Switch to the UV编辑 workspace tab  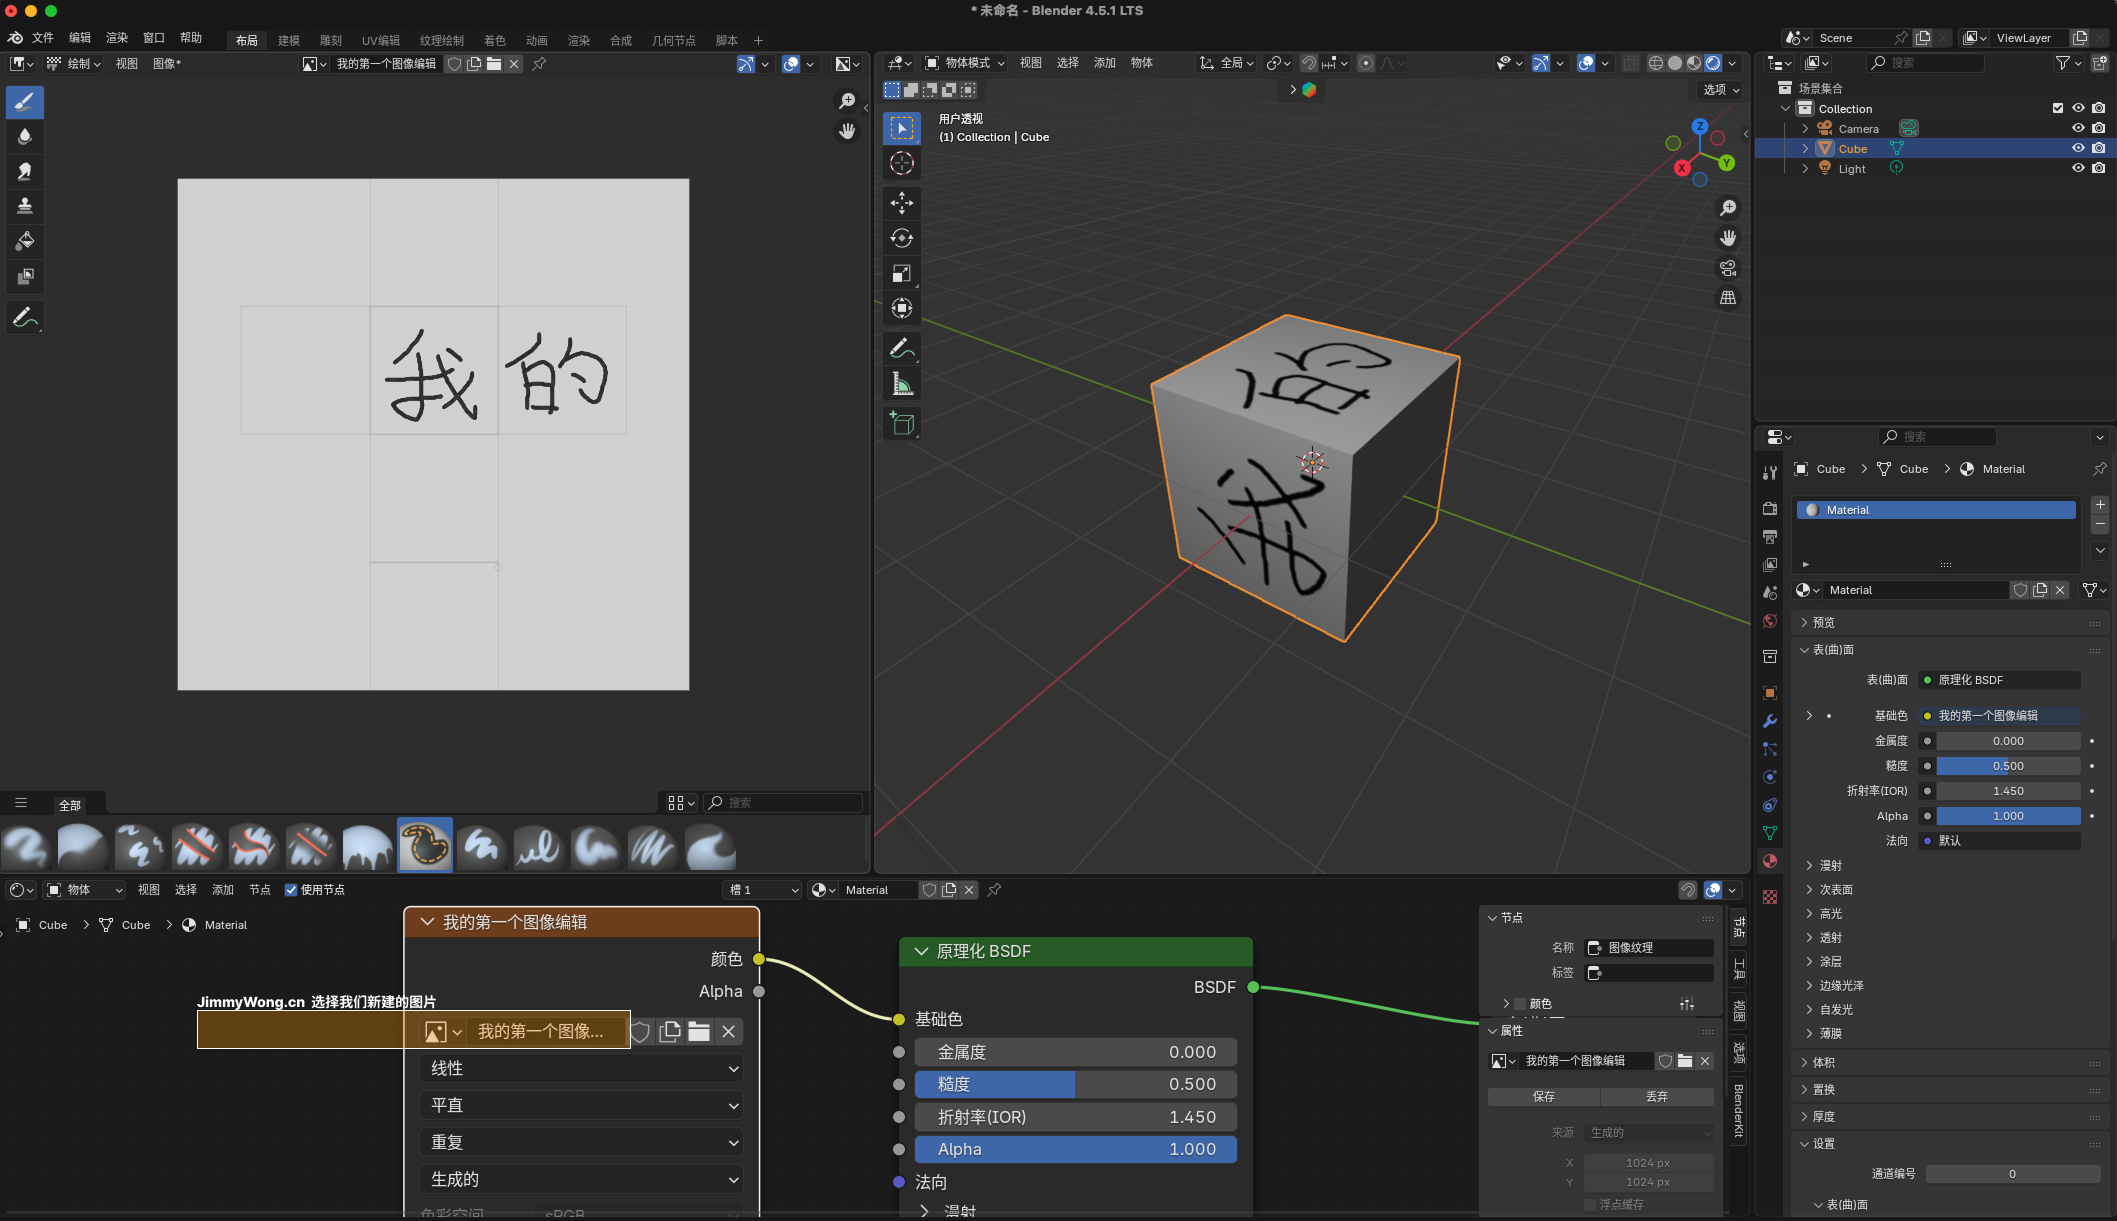point(380,40)
